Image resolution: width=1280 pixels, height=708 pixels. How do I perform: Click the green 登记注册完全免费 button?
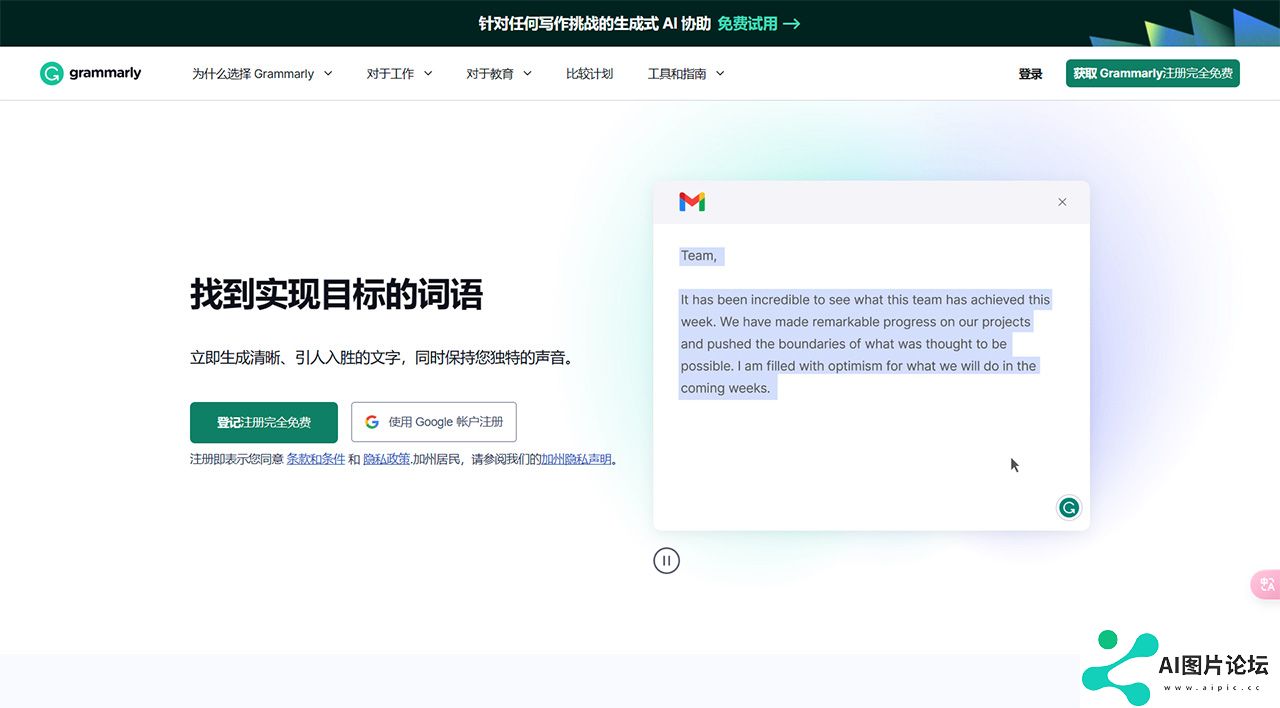point(264,422)
